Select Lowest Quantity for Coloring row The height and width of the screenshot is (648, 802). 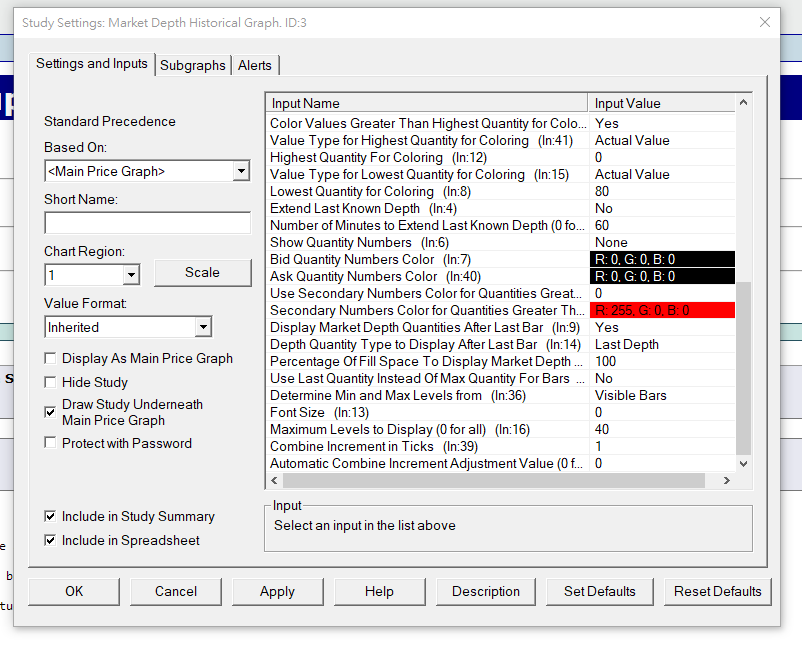point(501,191)
